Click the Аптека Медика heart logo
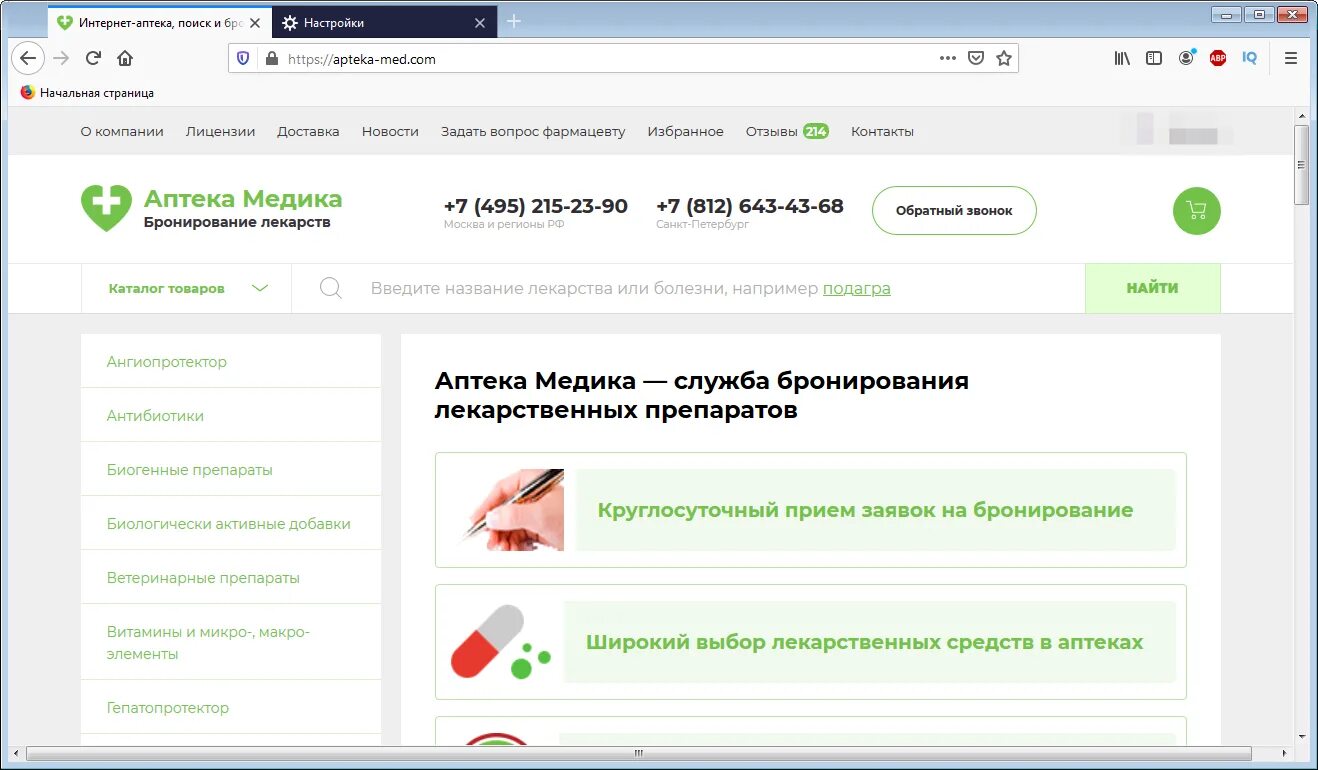 point(106,208)
